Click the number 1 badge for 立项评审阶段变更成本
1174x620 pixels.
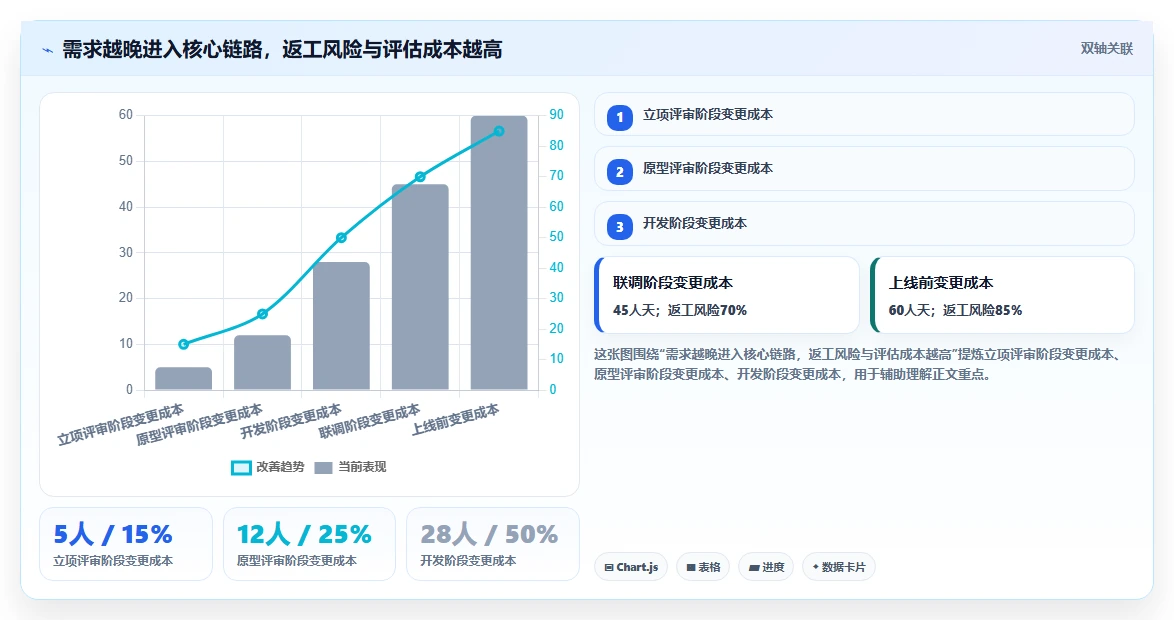619,118
